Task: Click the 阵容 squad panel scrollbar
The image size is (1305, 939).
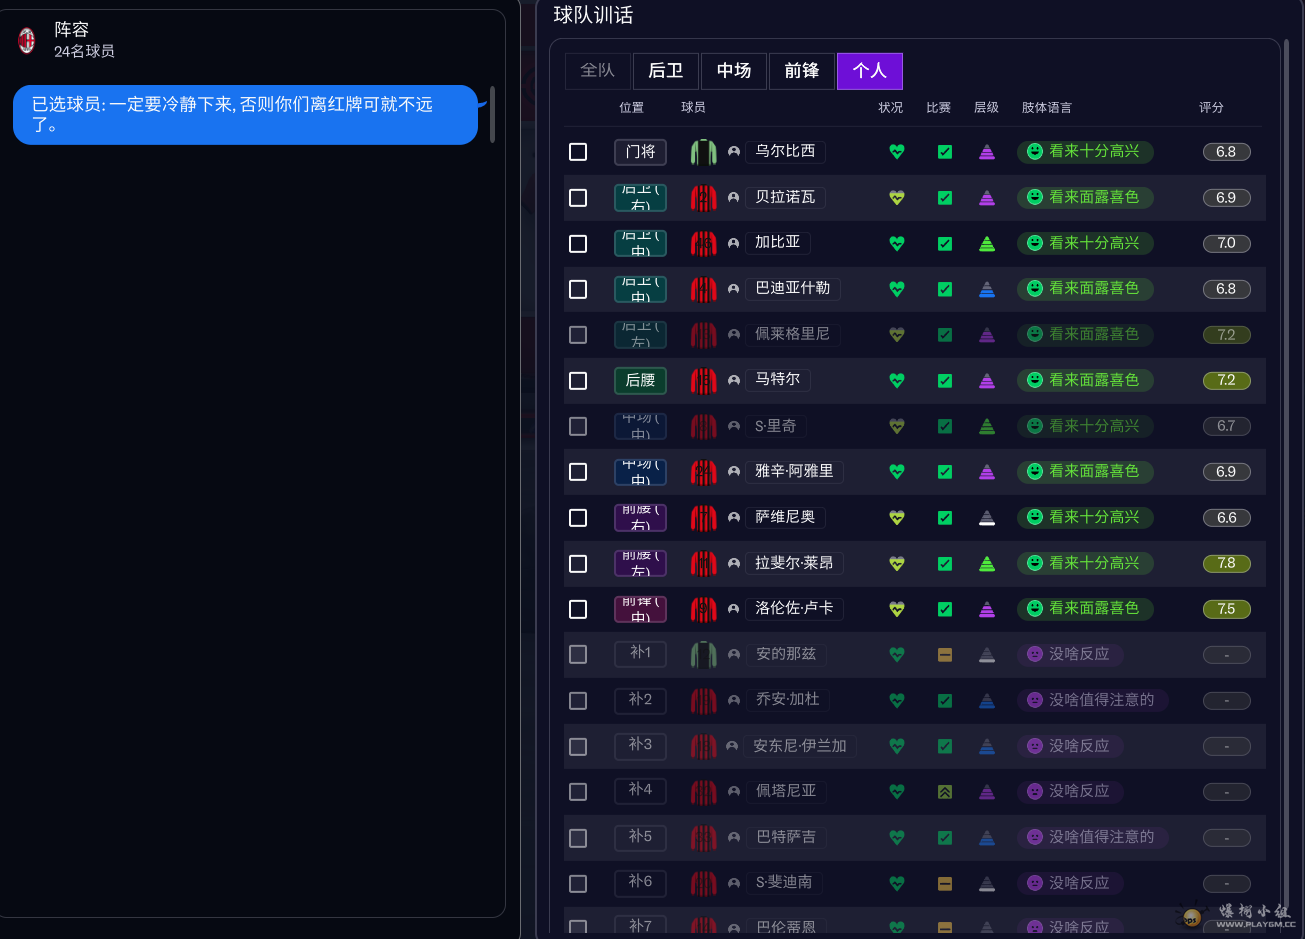Action: click(493, 114)
